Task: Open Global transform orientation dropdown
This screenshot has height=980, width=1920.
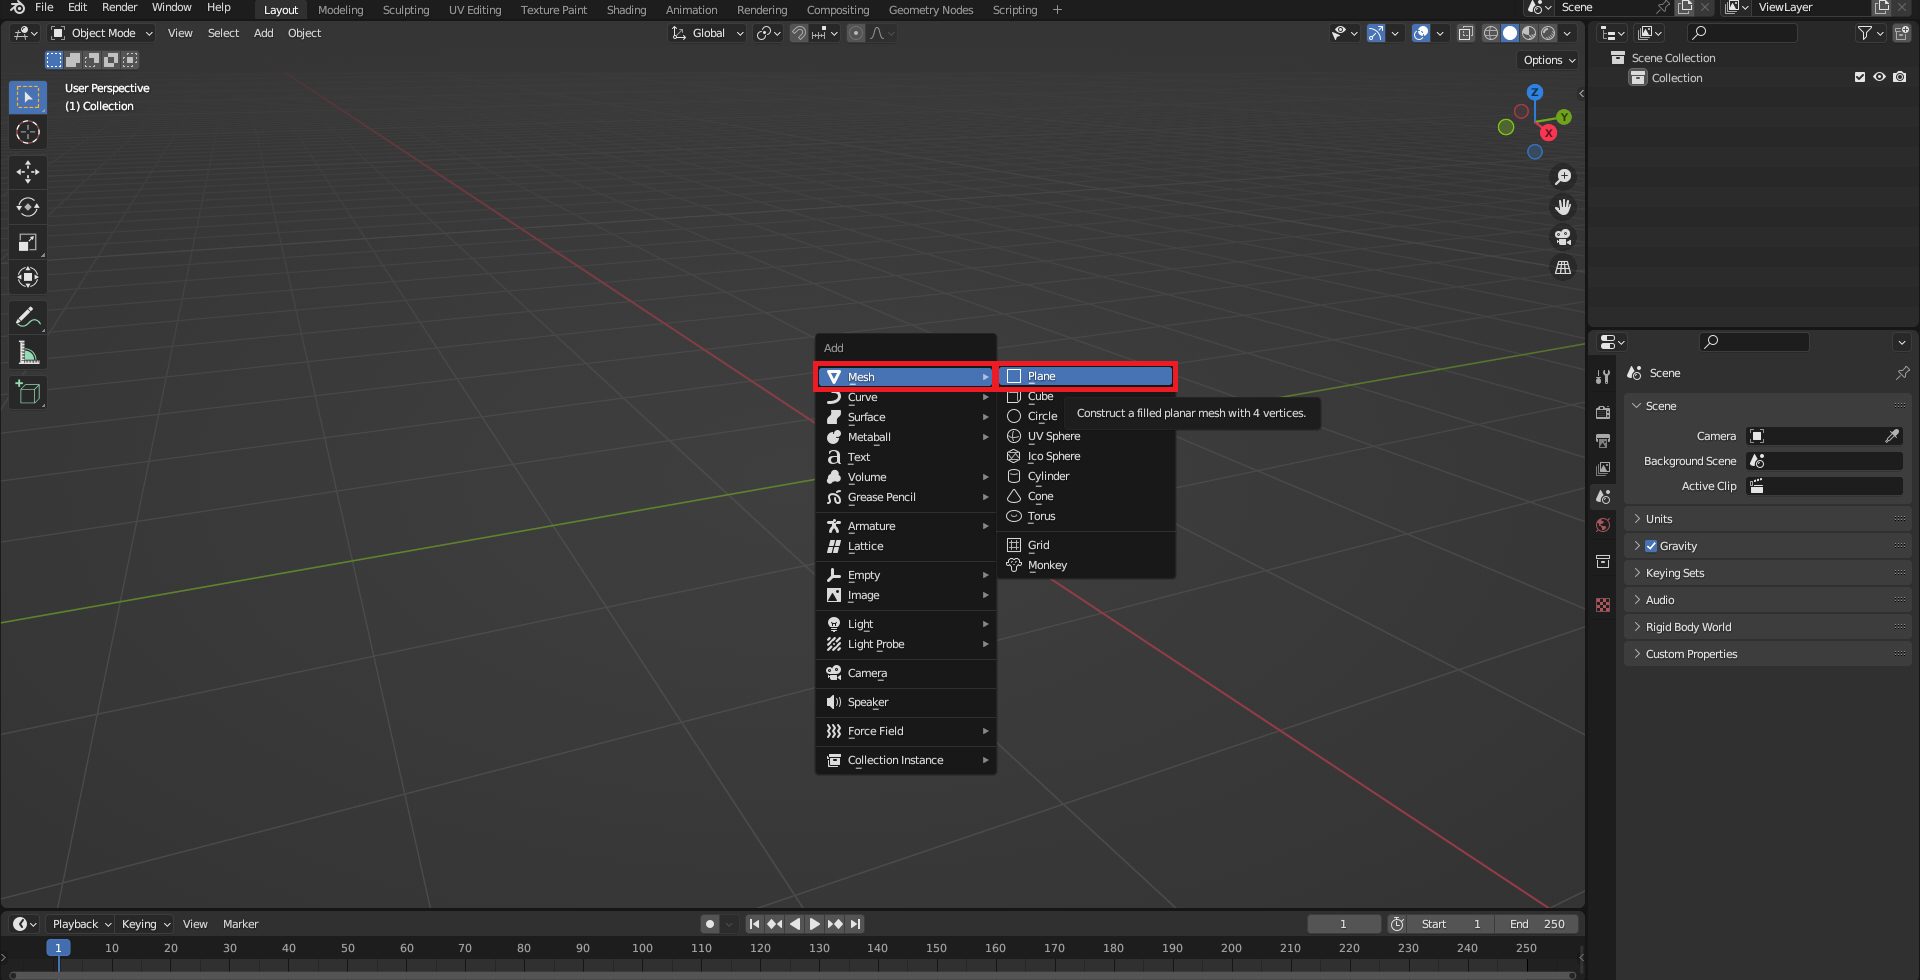Action: tap(708, 33)
